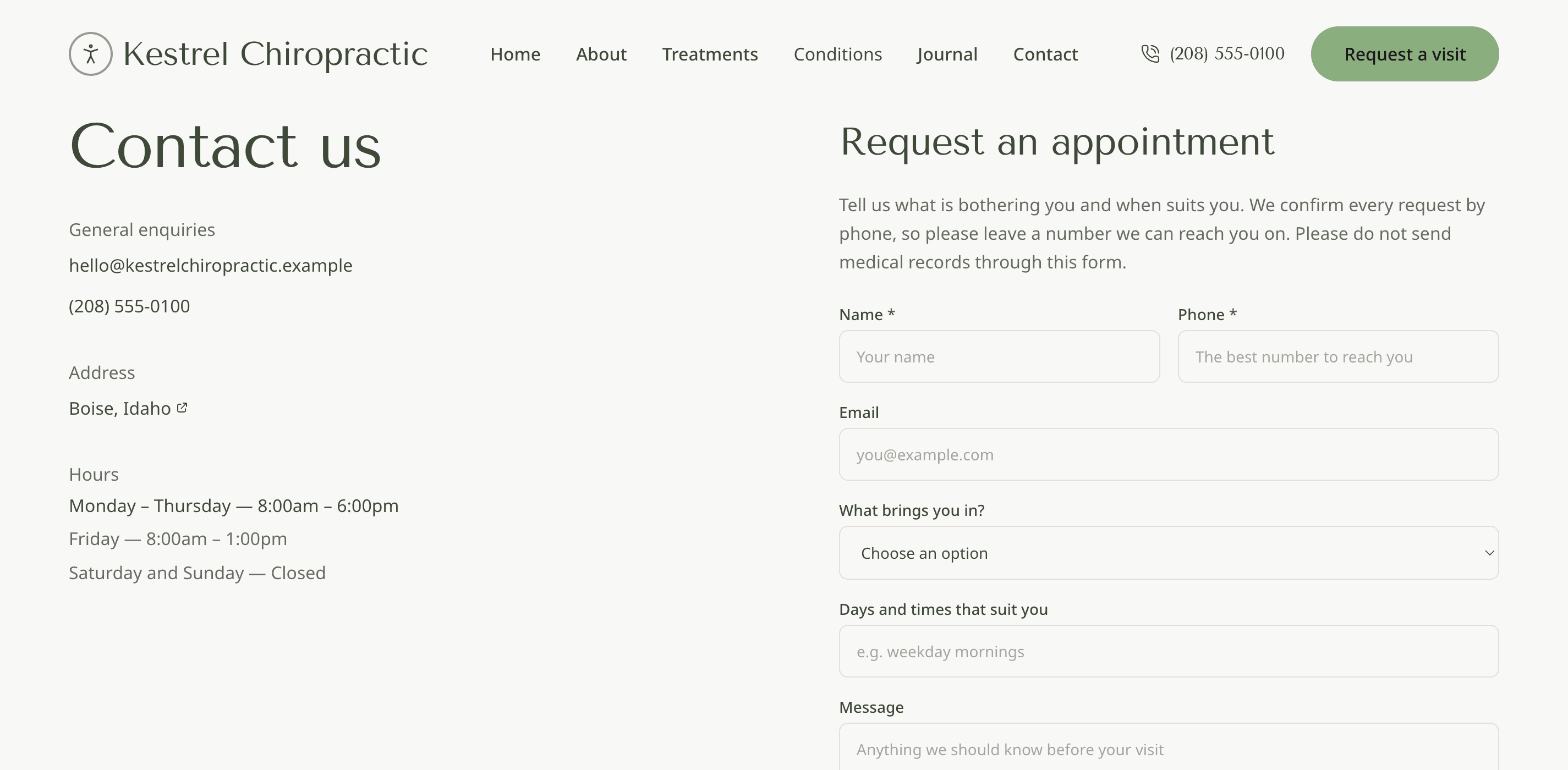1568x770 pixels.
Task: Focus the Name input field
Action: (x=999, y=357)
